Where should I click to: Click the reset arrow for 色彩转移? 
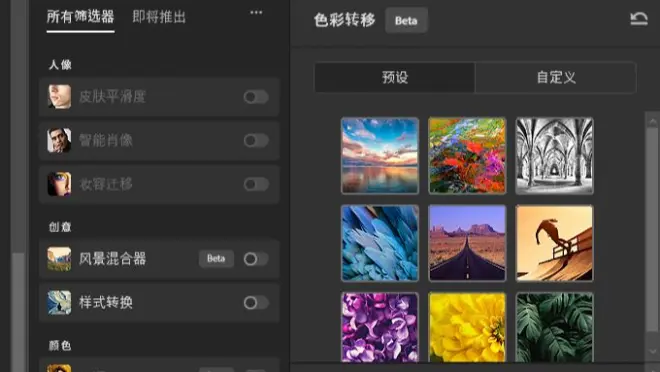point(639,19)
